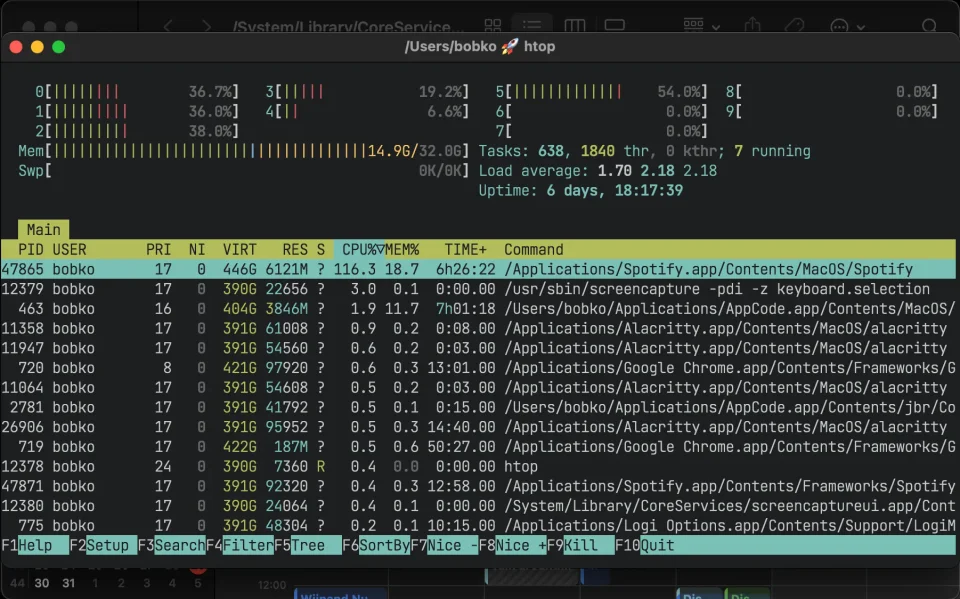Switch Finder to gallery view
Screen dimensions: 960x599
click(x=614, y=25)
